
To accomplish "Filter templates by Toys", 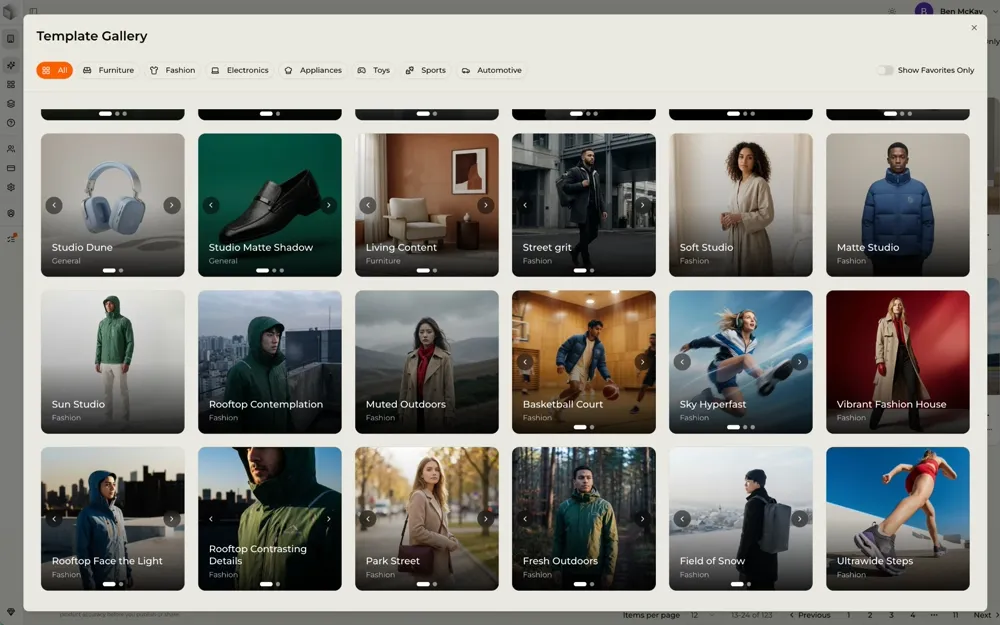I will tap(374, 70).
